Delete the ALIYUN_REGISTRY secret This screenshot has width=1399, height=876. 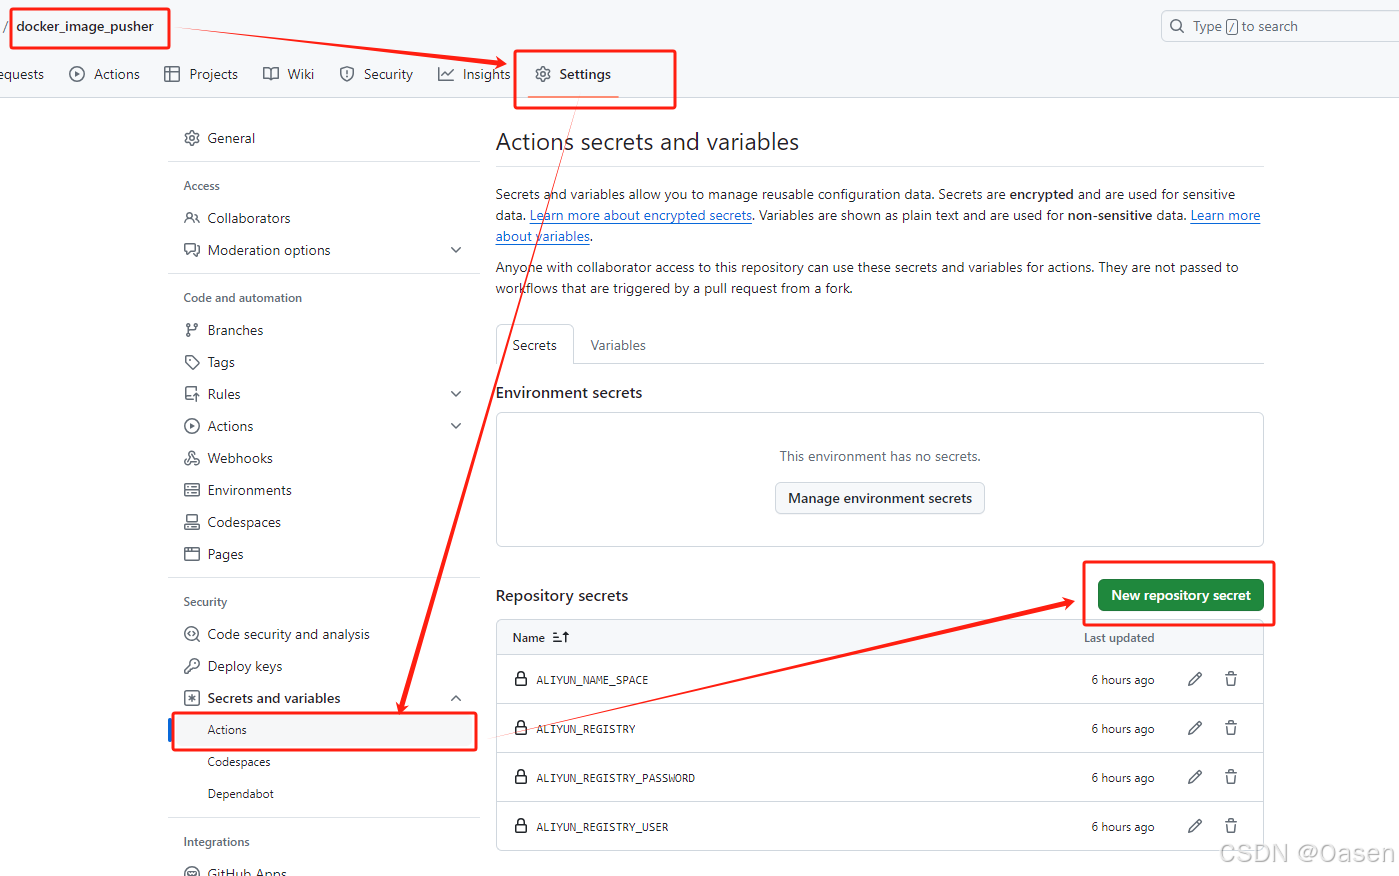point(1231,728)
